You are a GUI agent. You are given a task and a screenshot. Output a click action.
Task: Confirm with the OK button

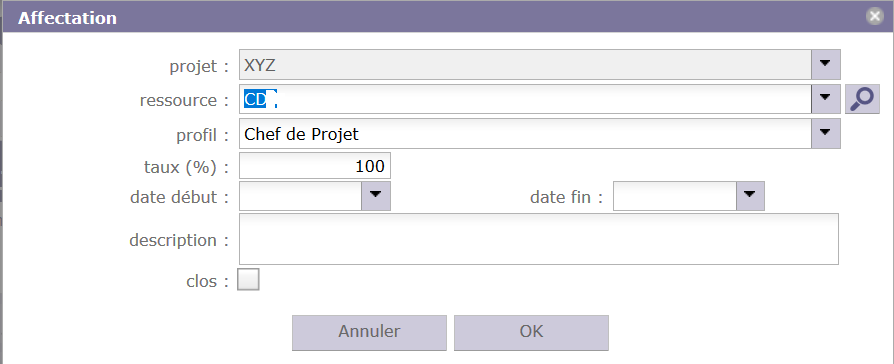point(531,333)
